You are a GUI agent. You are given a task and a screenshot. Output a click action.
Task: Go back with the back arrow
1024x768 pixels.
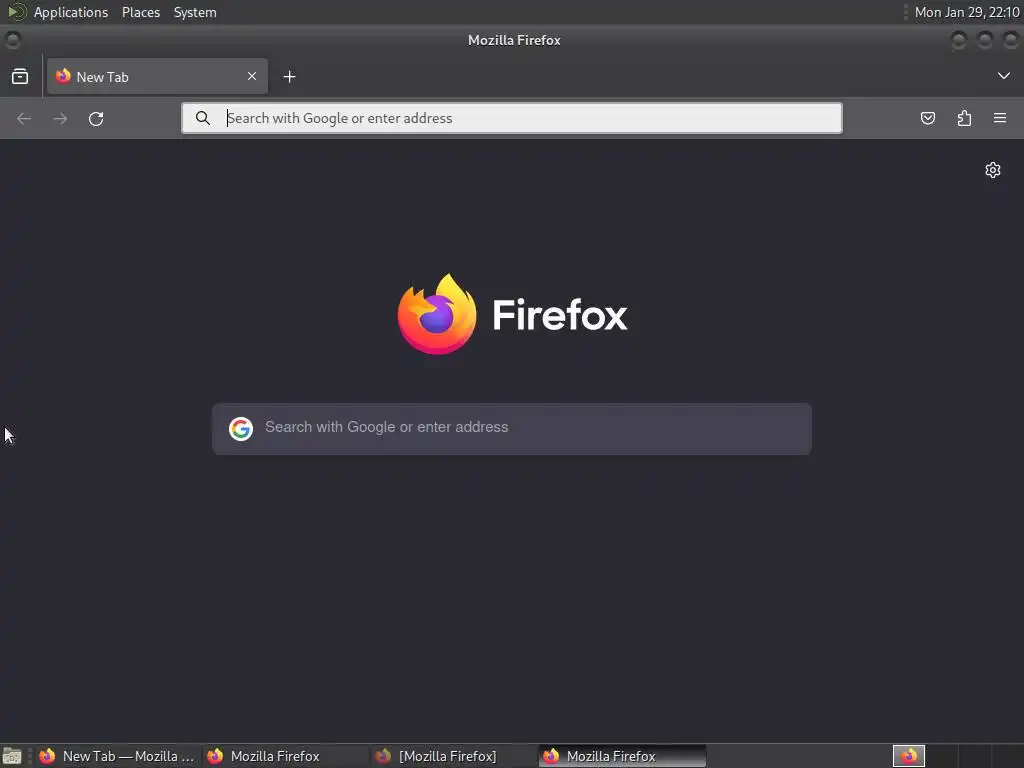pyautogui.click(x=24, y=118)
